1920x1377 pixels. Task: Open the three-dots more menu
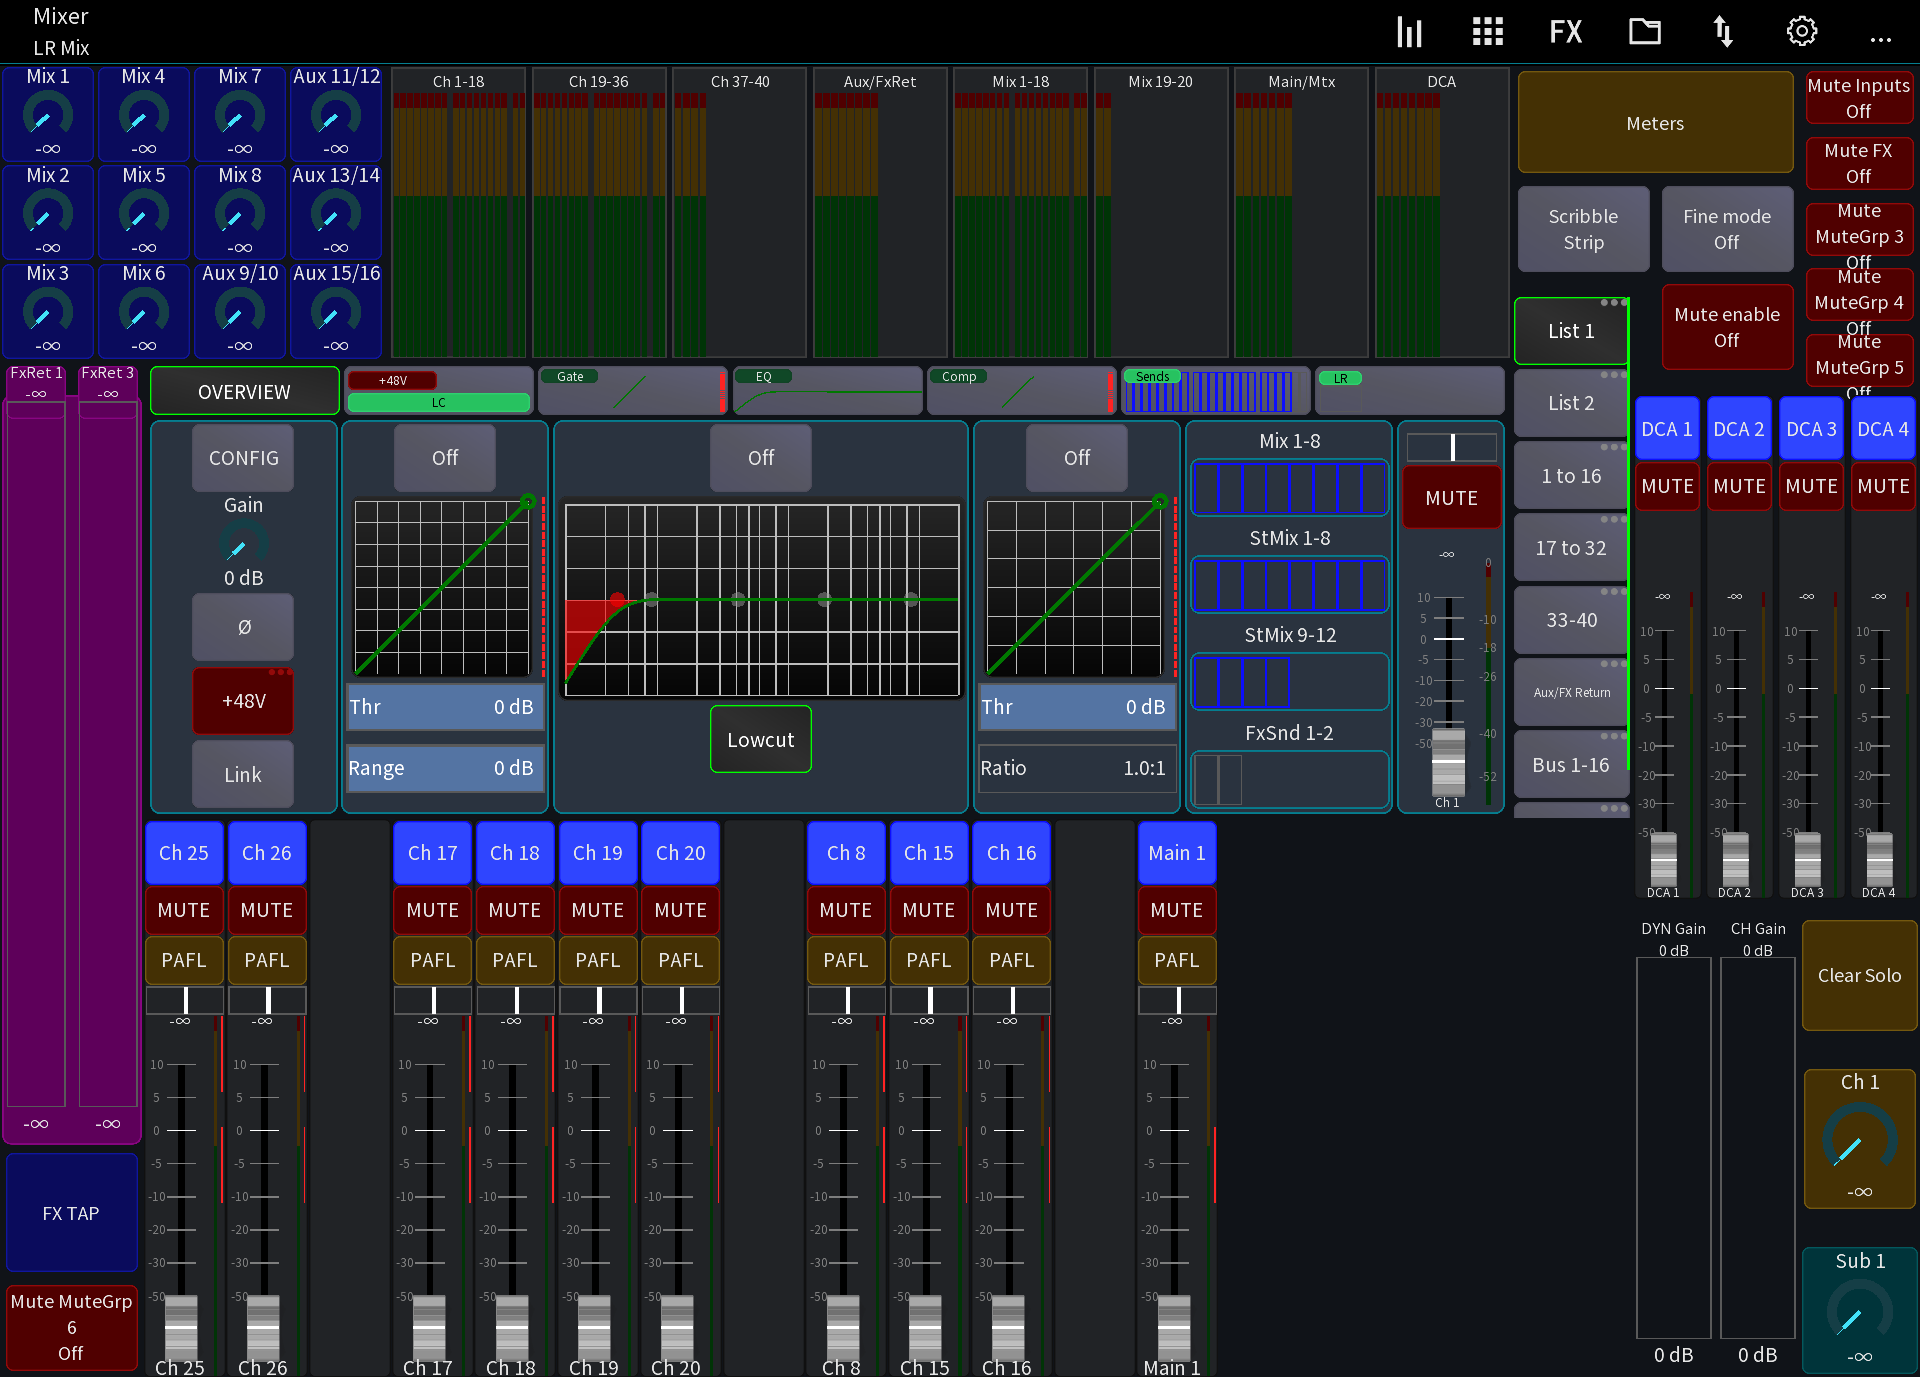1880,40
